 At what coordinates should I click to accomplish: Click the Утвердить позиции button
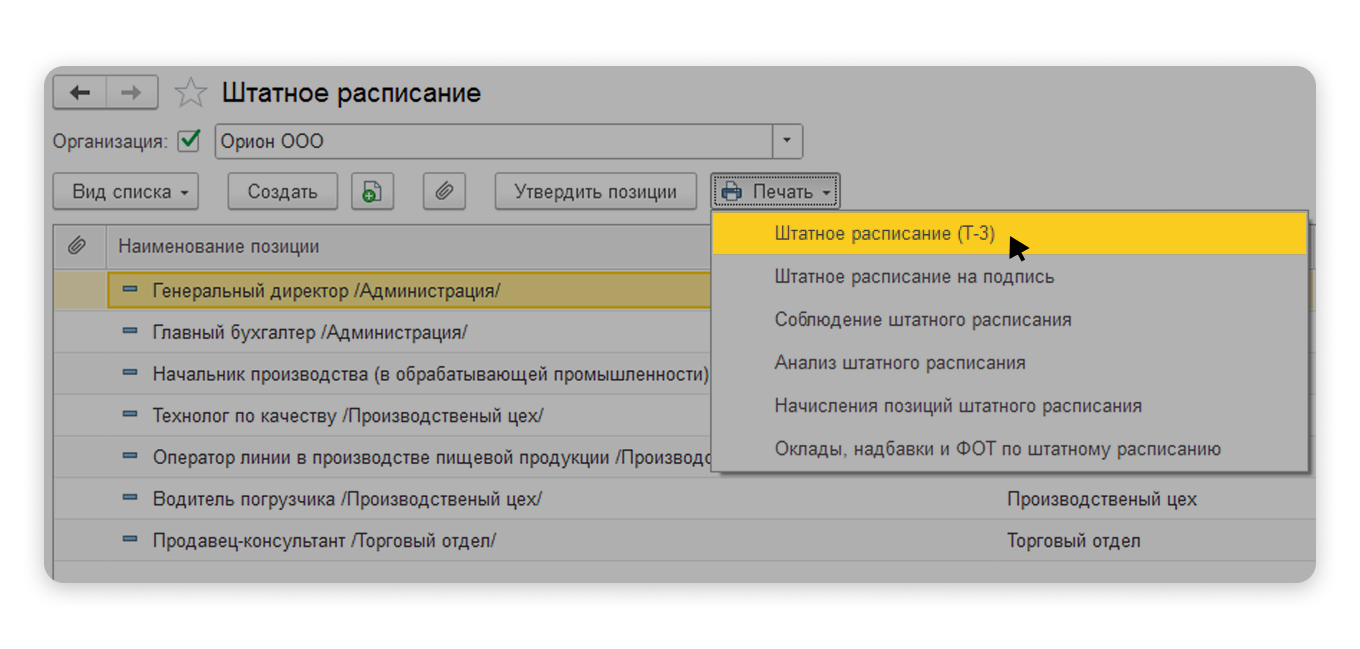point(596,192)
